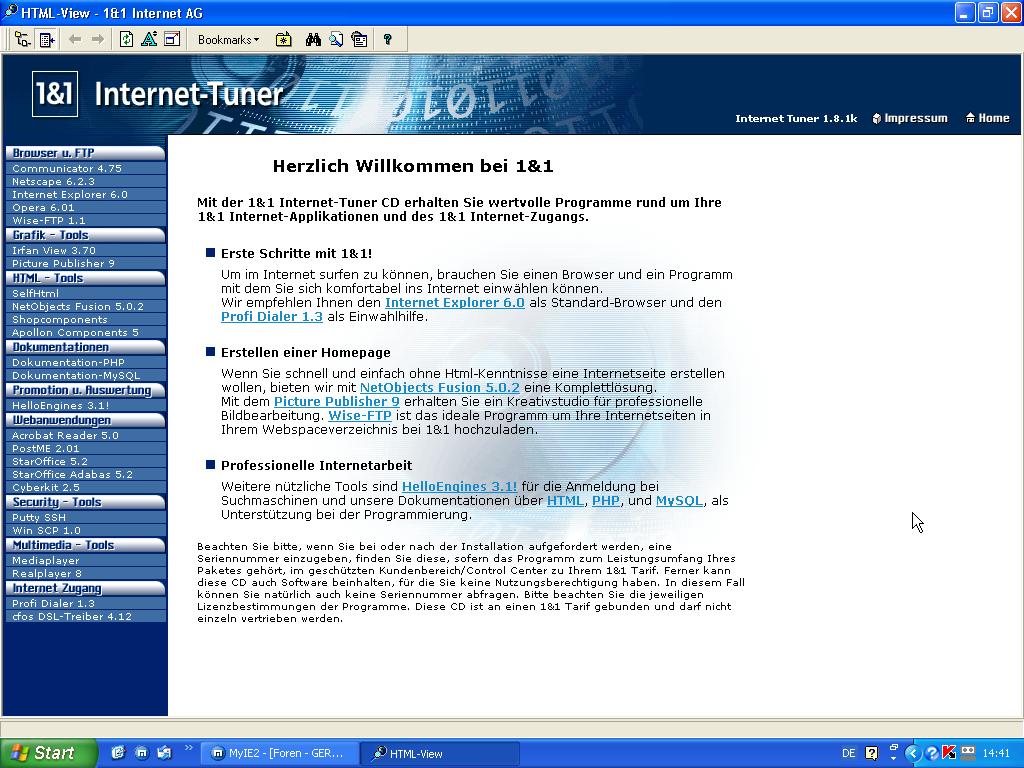
Task: Open SelfHtml in sidebar
Action: (x=85, y=294)
